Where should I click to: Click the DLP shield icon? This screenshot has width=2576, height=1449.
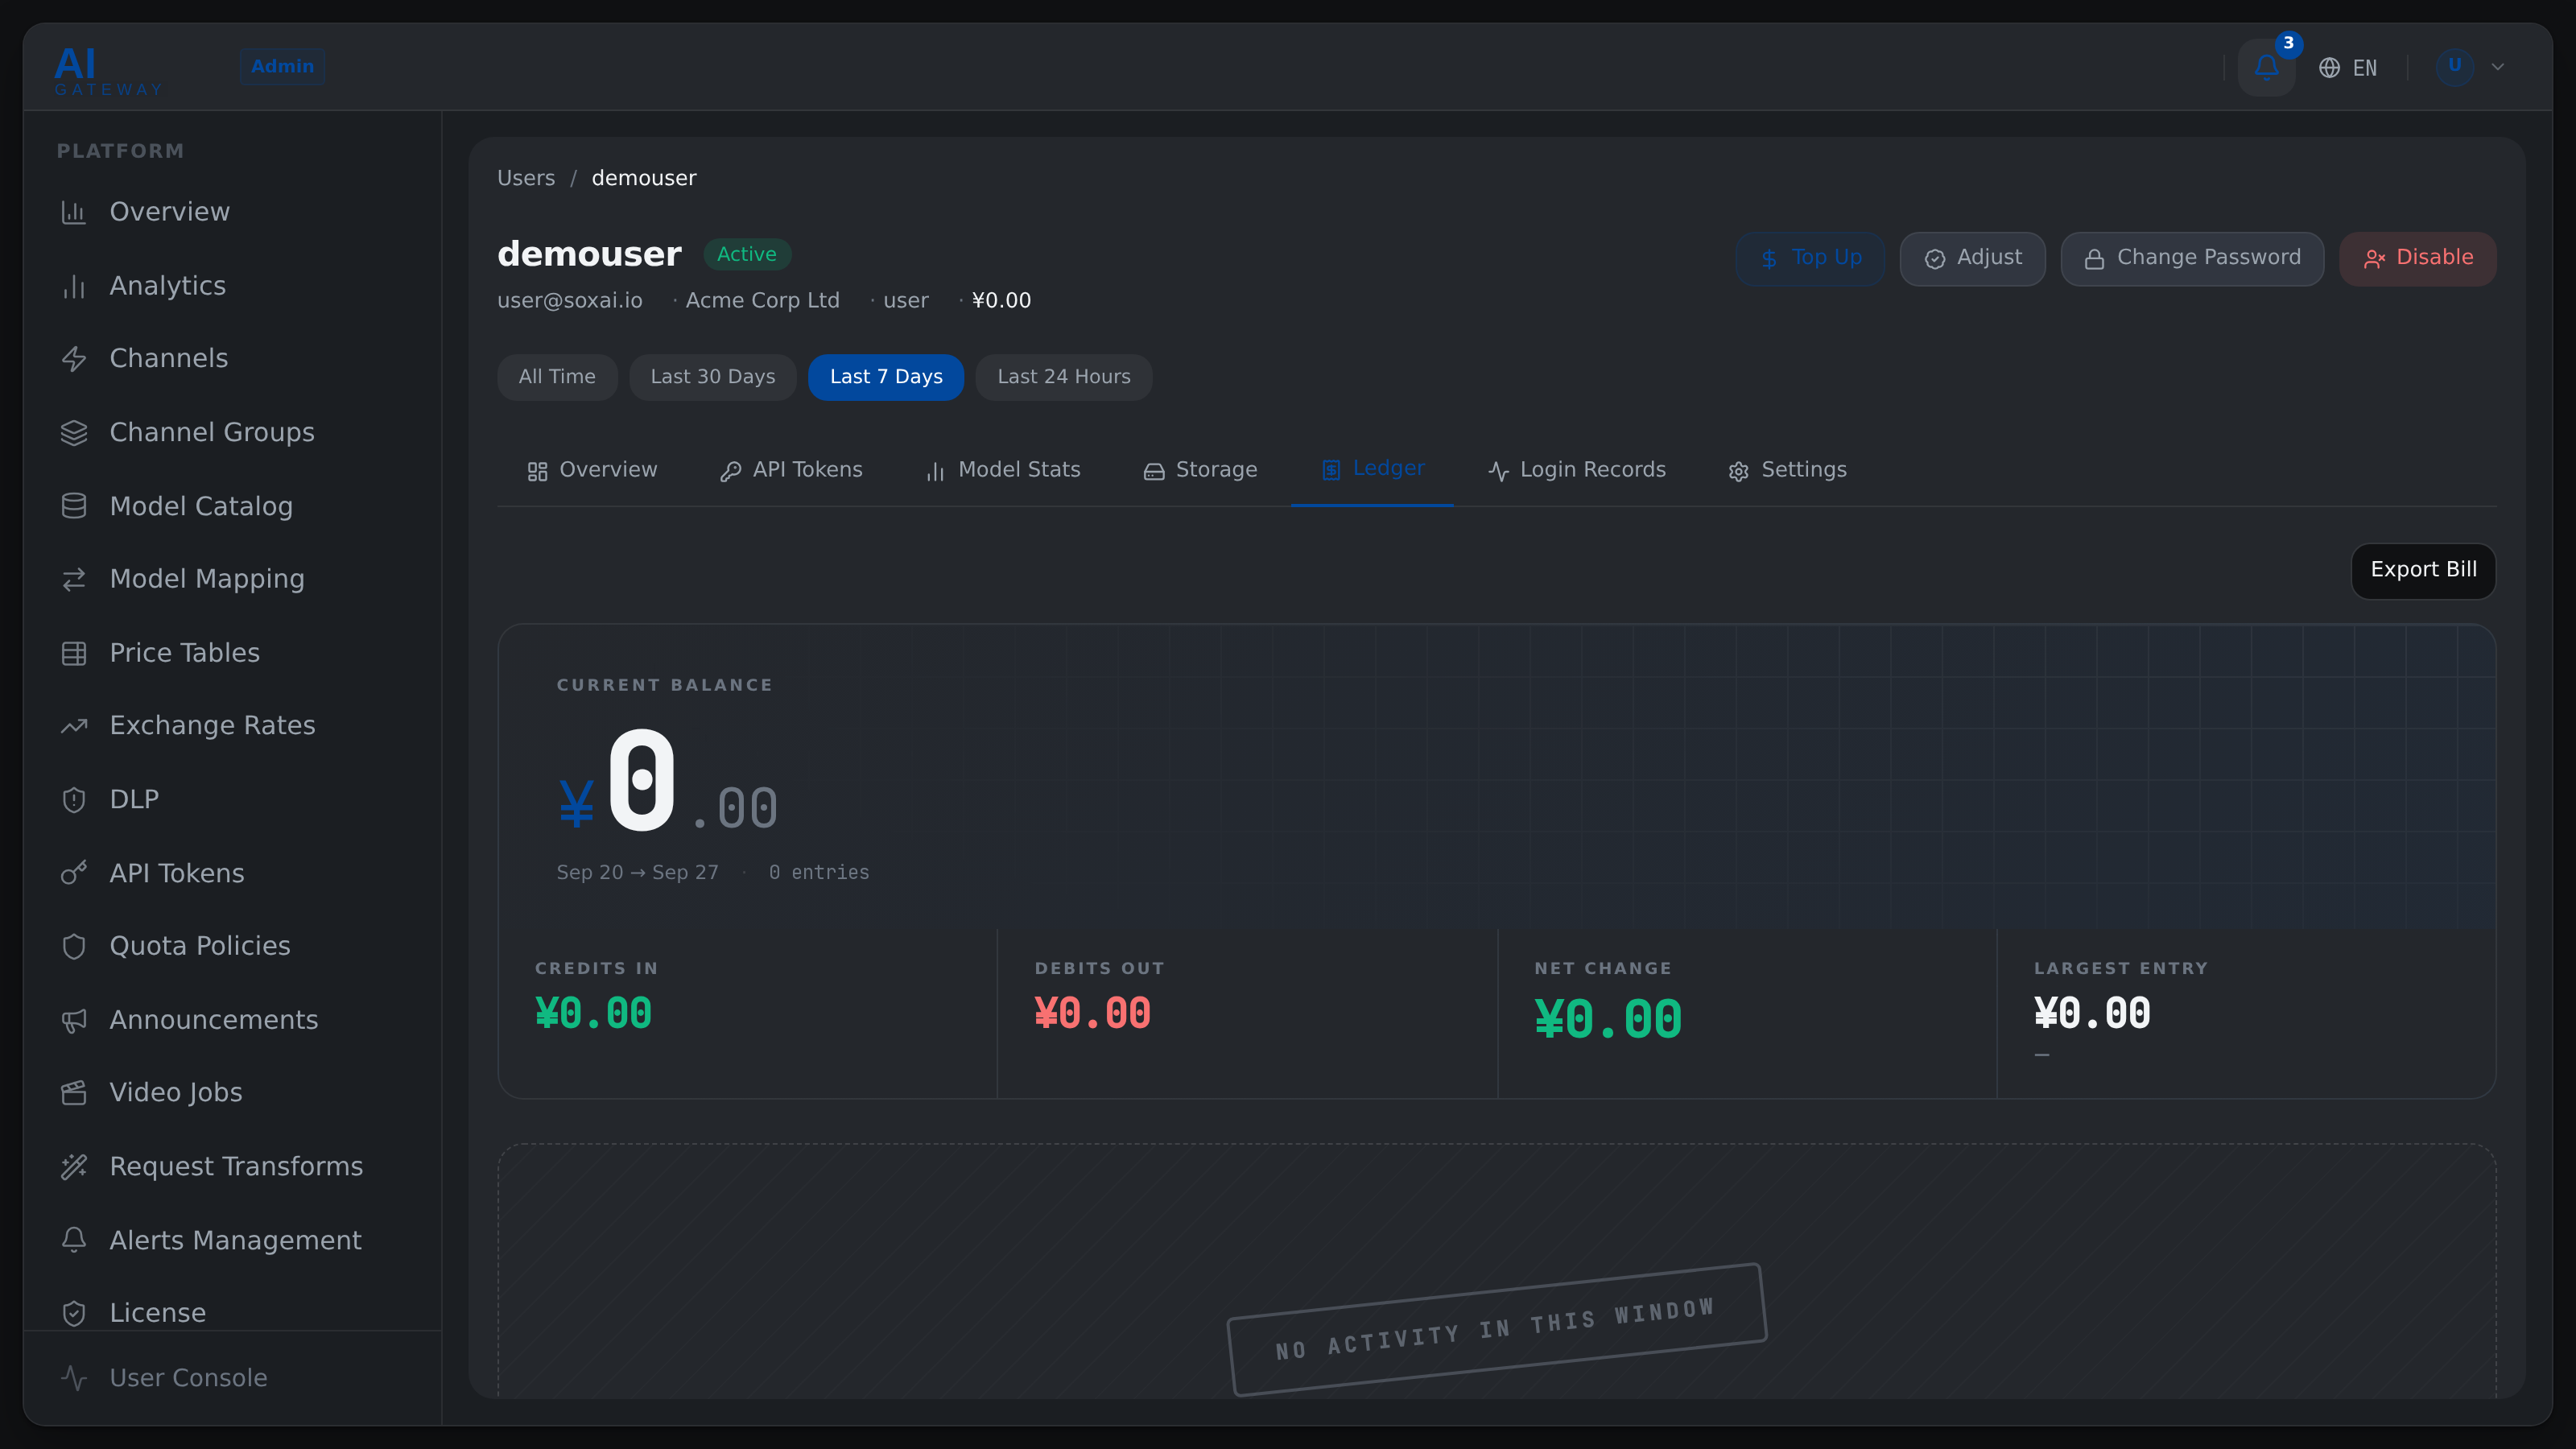coord(74,800)
